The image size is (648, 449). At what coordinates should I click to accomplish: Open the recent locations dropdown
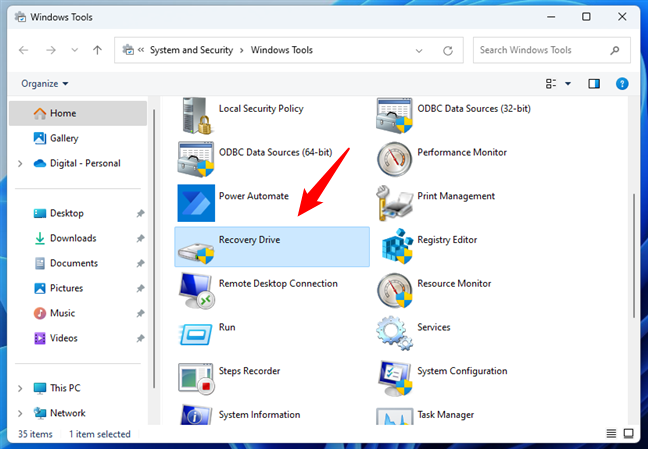[74, 50]
